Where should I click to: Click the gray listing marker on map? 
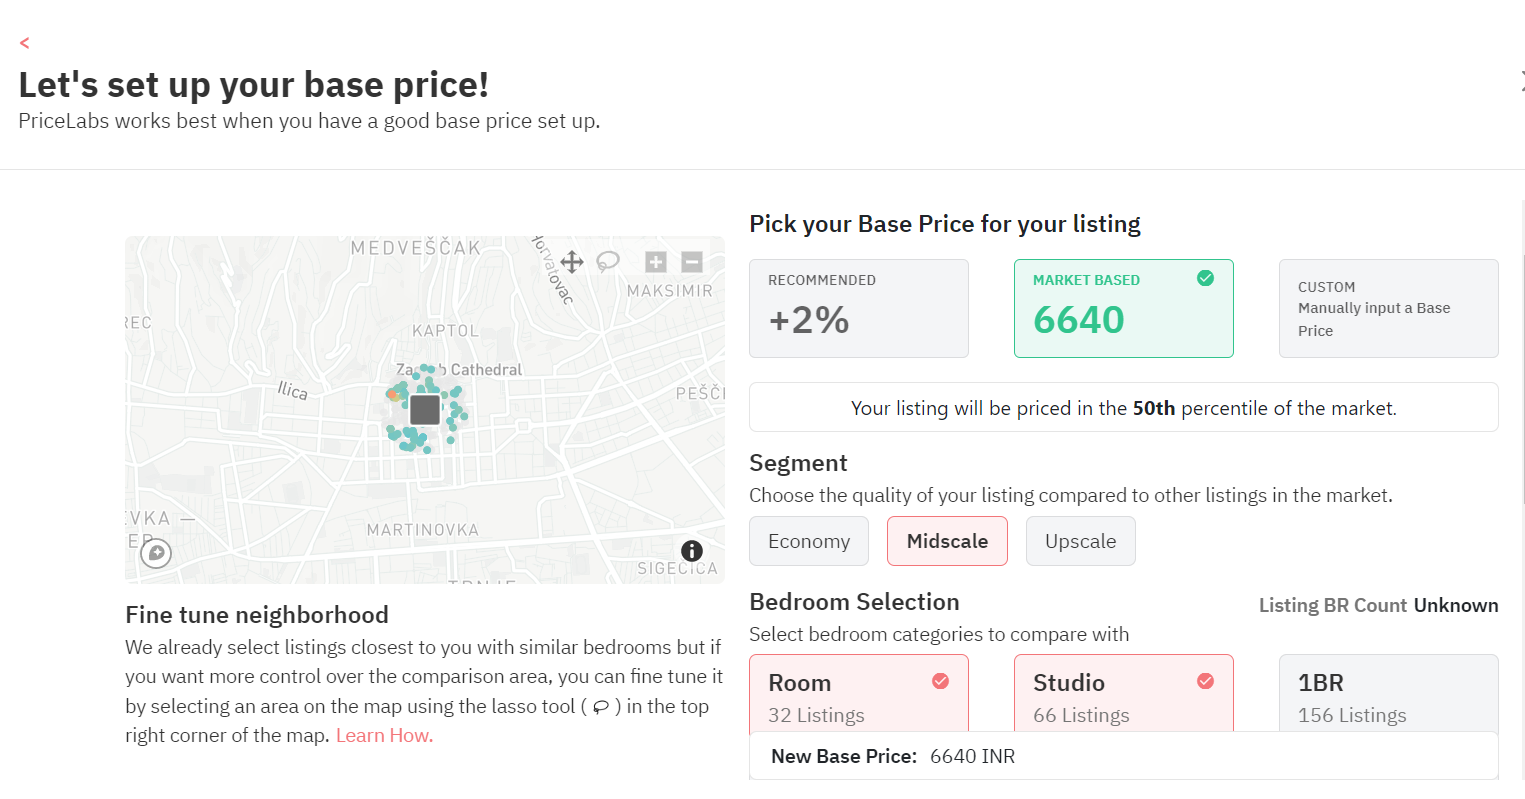425,409
